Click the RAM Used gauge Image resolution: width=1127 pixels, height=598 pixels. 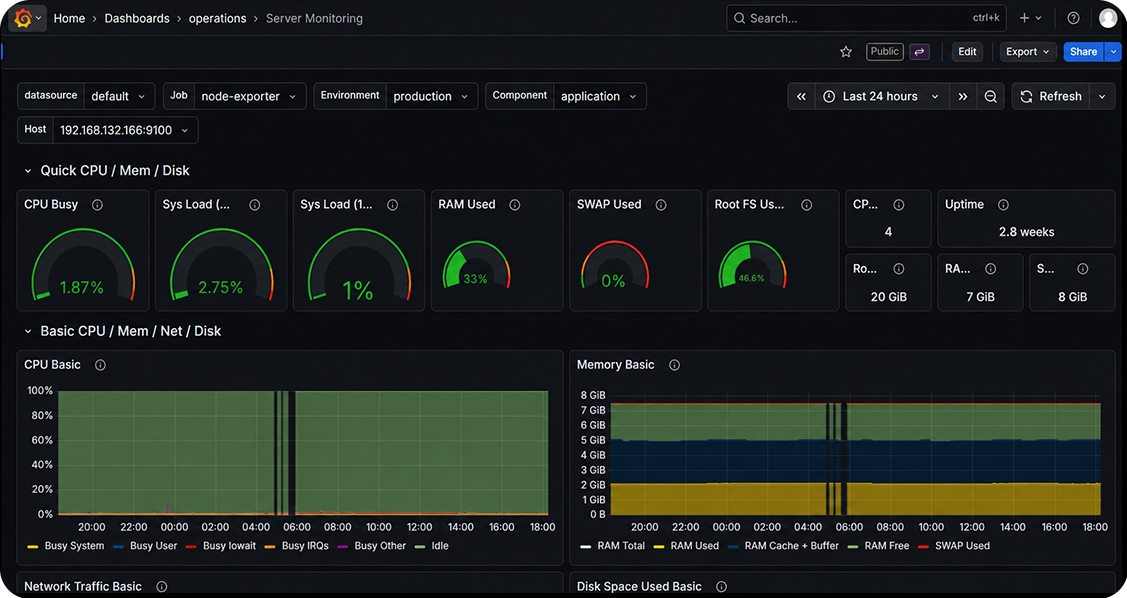(x=476, y=266)
